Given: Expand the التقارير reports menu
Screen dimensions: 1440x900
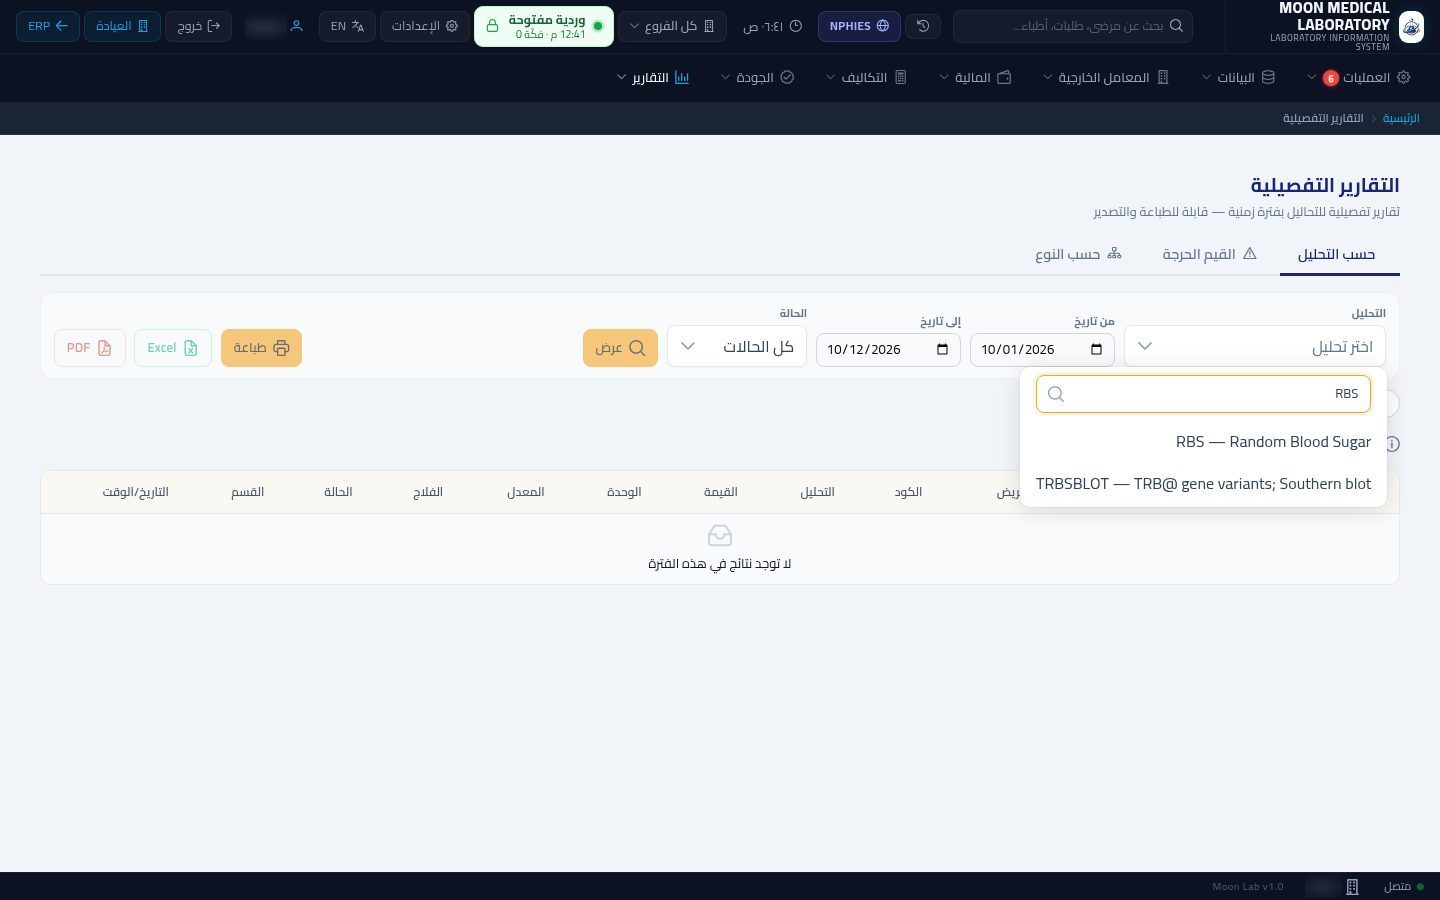Looking at the screenshot, I should [653, 77].
